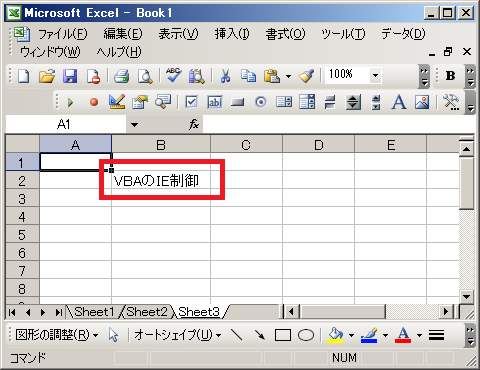This screenshot has width=480, height=370.
Task: Select the Check Box control
Action: pyautogui.click(x=191, y=102)
